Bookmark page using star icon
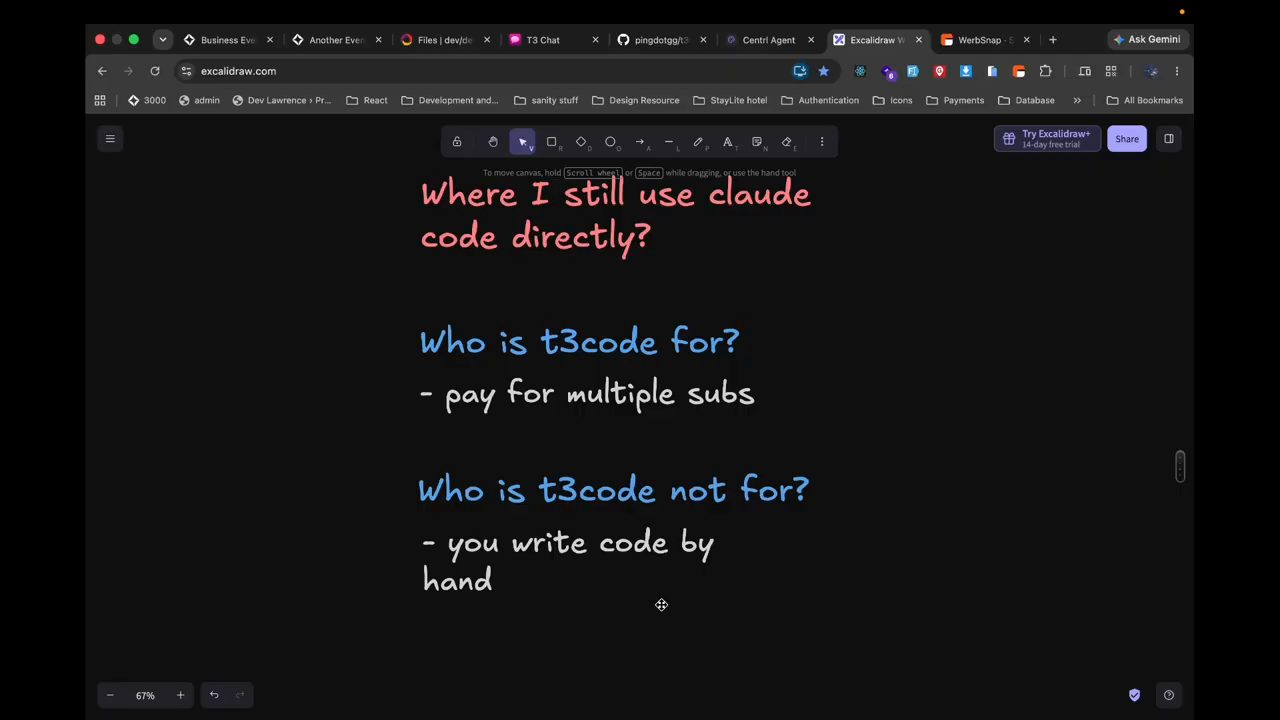Viewport: 1280px width, 720px height. click(823, 71)
